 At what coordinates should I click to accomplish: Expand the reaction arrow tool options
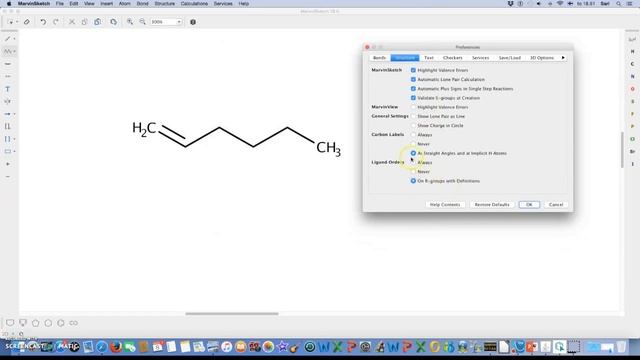pos(14,114)
